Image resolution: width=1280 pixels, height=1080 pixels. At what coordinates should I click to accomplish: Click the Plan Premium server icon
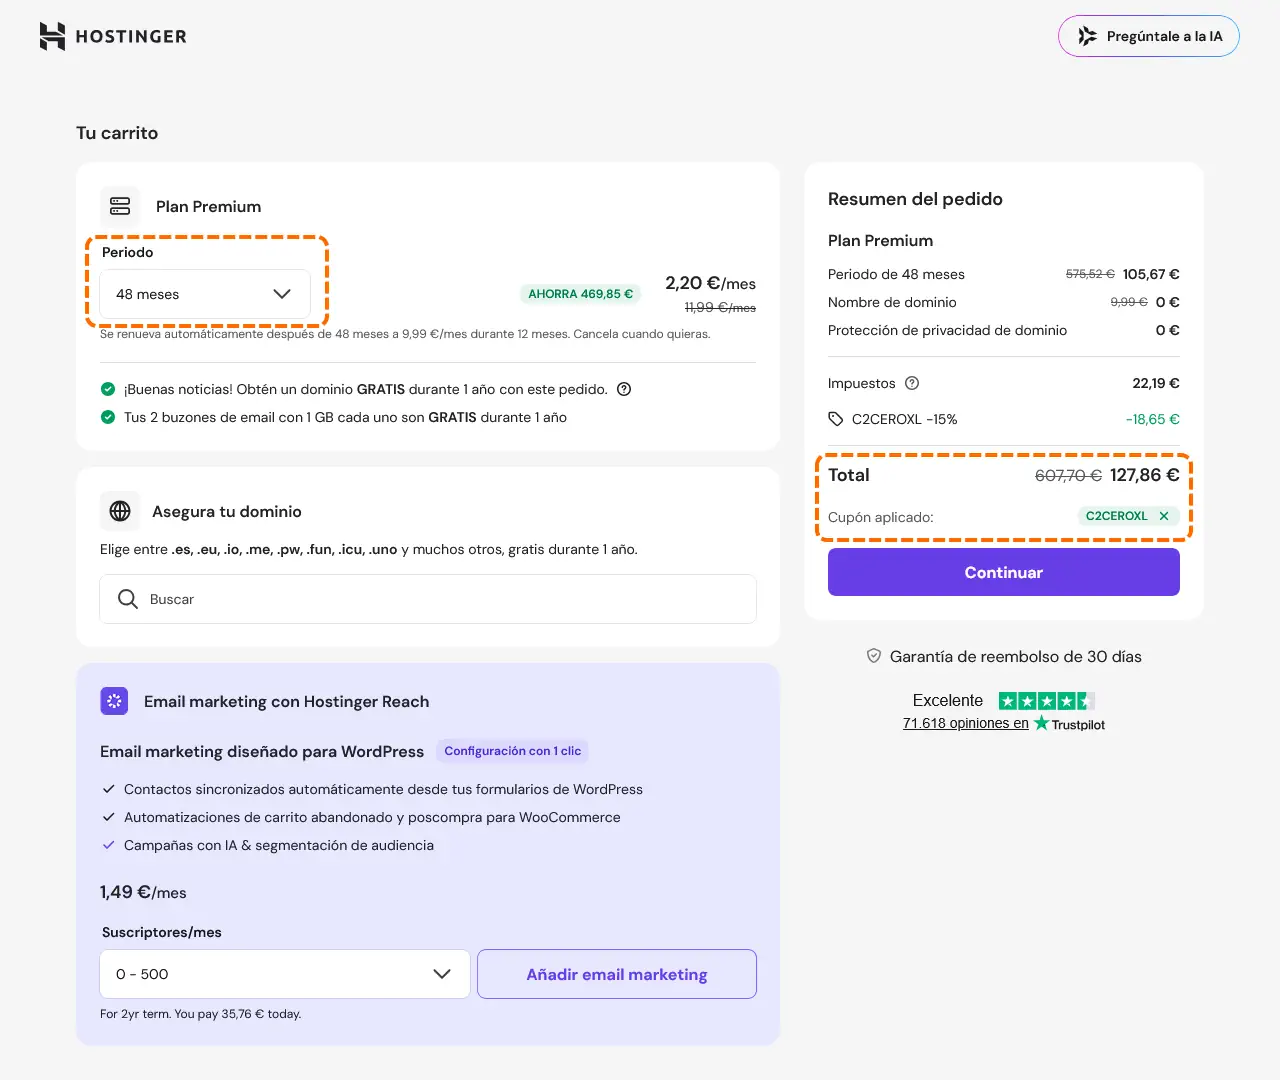tap(120, 206)
